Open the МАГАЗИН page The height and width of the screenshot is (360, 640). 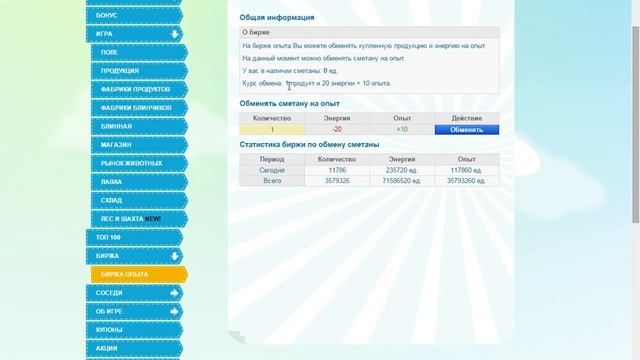point(139,145)
